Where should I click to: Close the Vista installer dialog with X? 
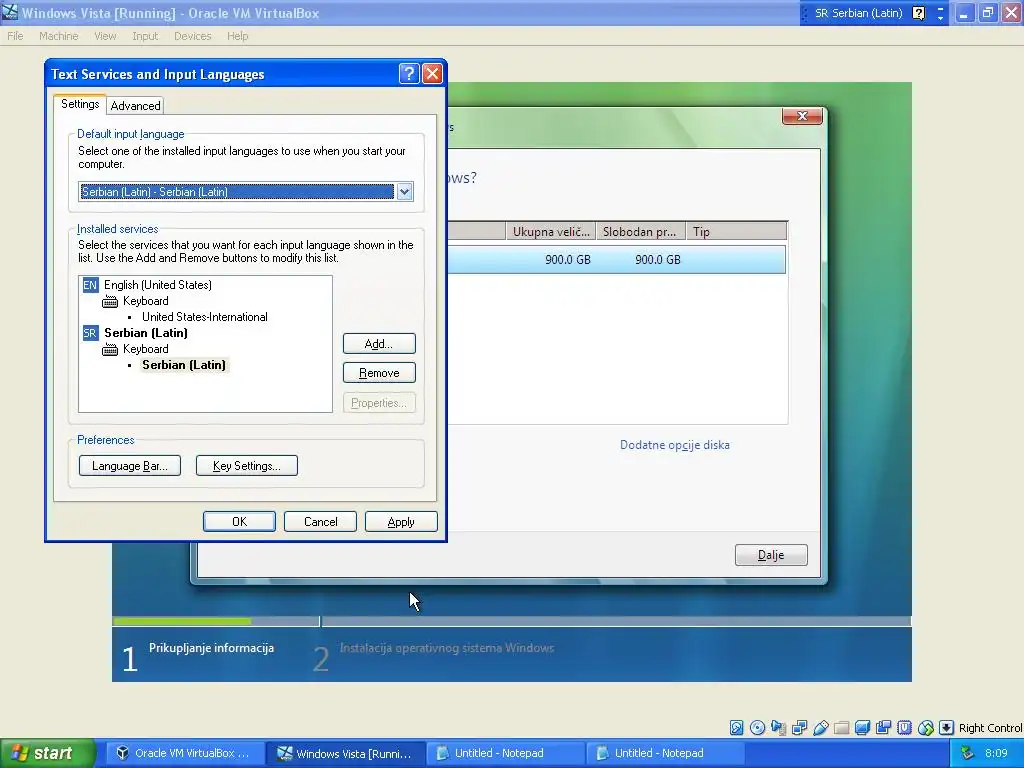click(802, 116)
